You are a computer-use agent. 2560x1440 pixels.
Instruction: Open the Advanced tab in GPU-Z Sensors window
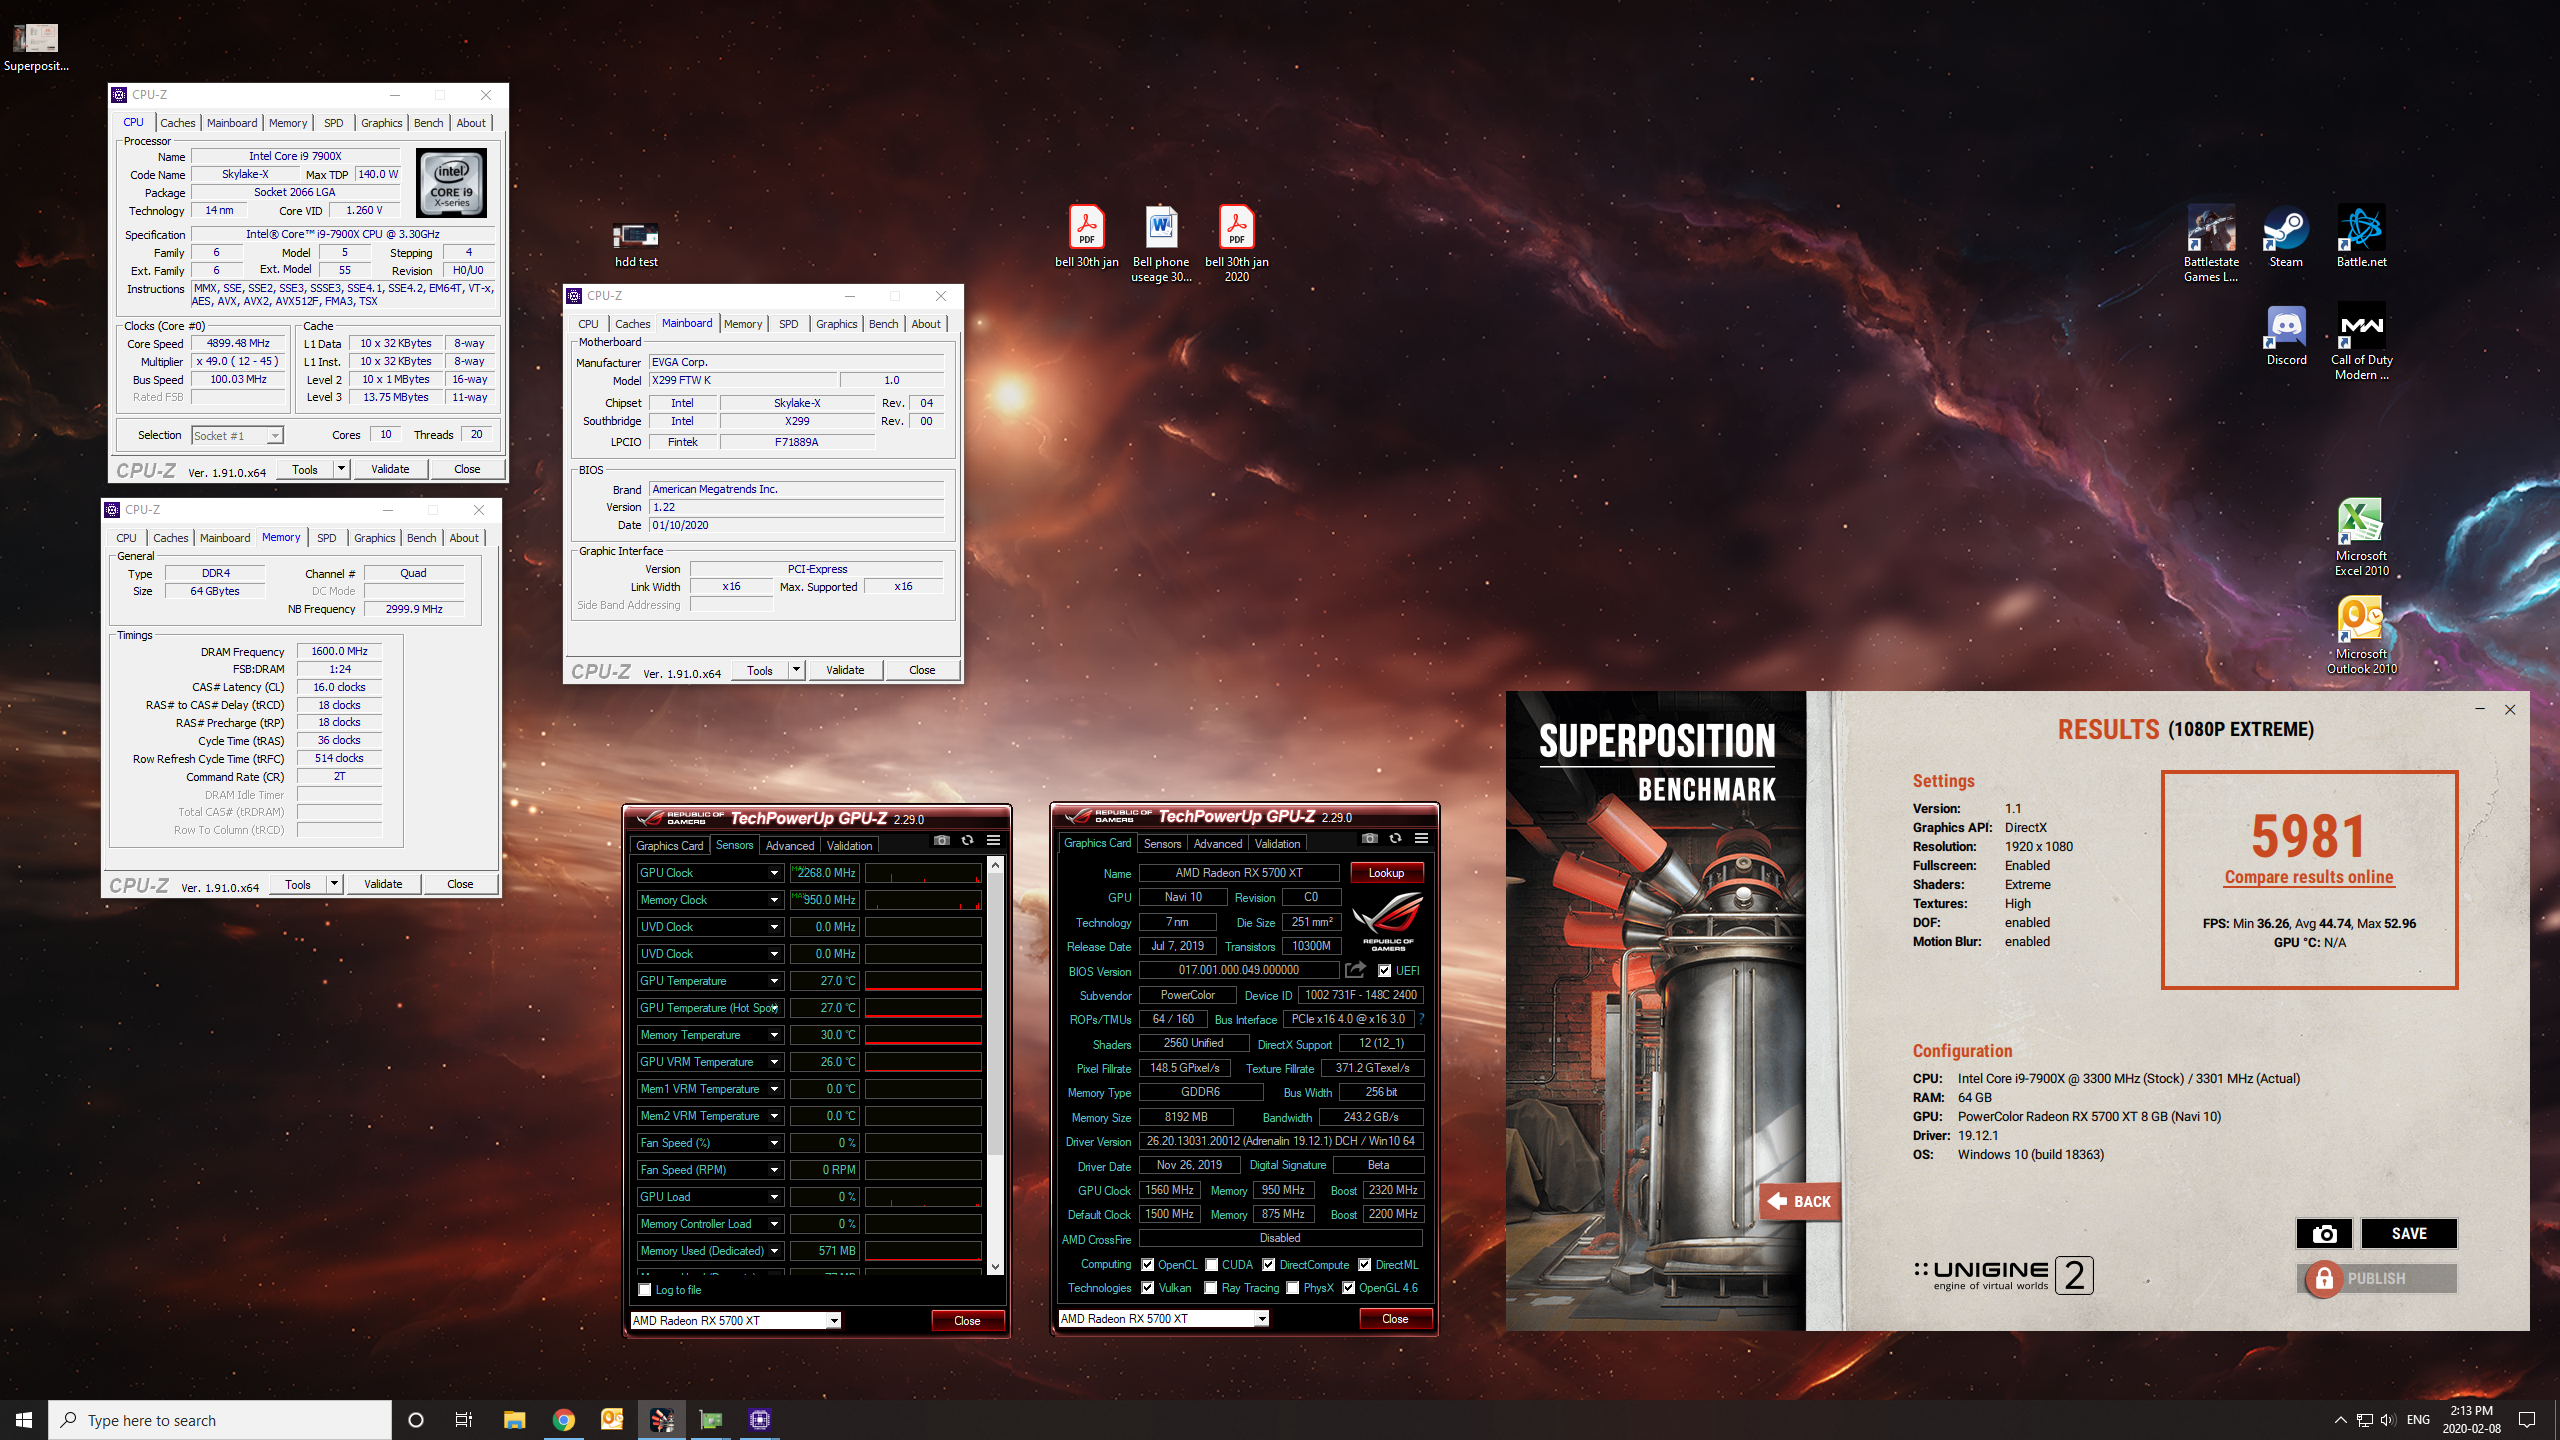coord(789,846)
